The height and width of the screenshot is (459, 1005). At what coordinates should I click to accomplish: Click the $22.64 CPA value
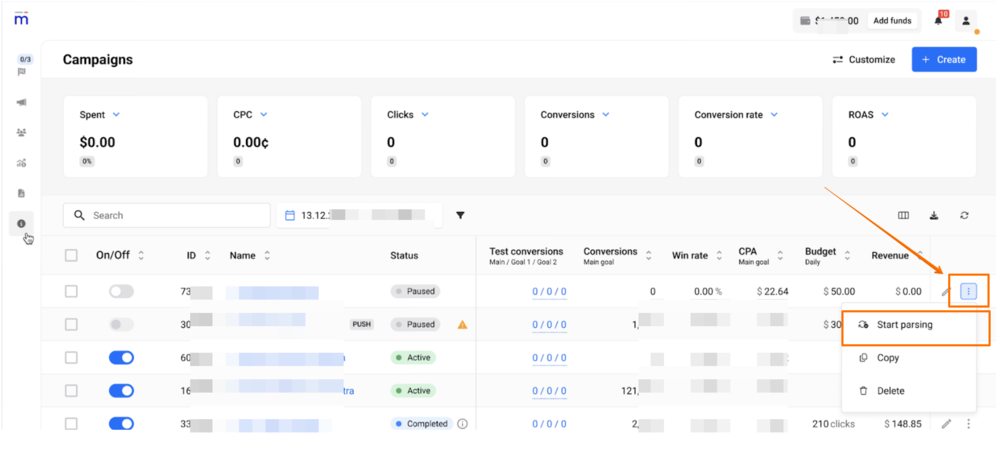pyautogui.click(x=772, y=292)
